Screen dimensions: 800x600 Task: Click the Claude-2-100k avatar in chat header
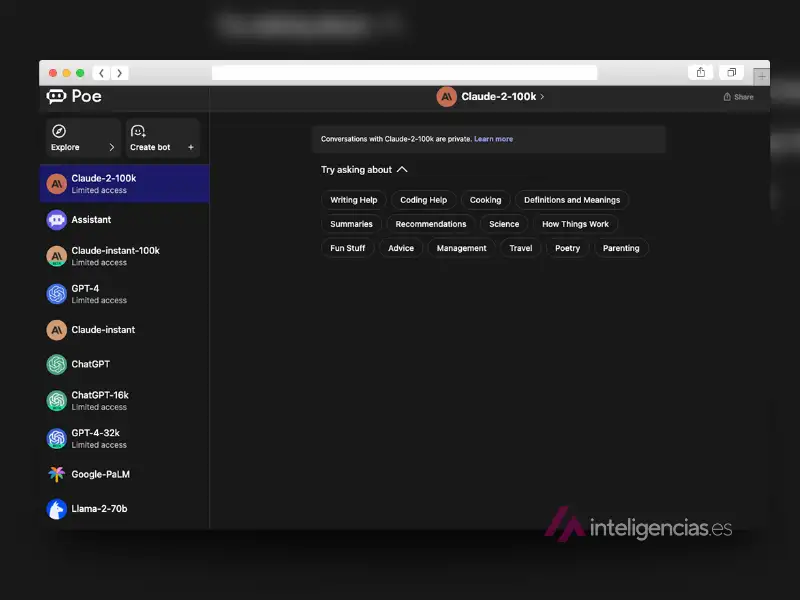click(x=446, y=97)
